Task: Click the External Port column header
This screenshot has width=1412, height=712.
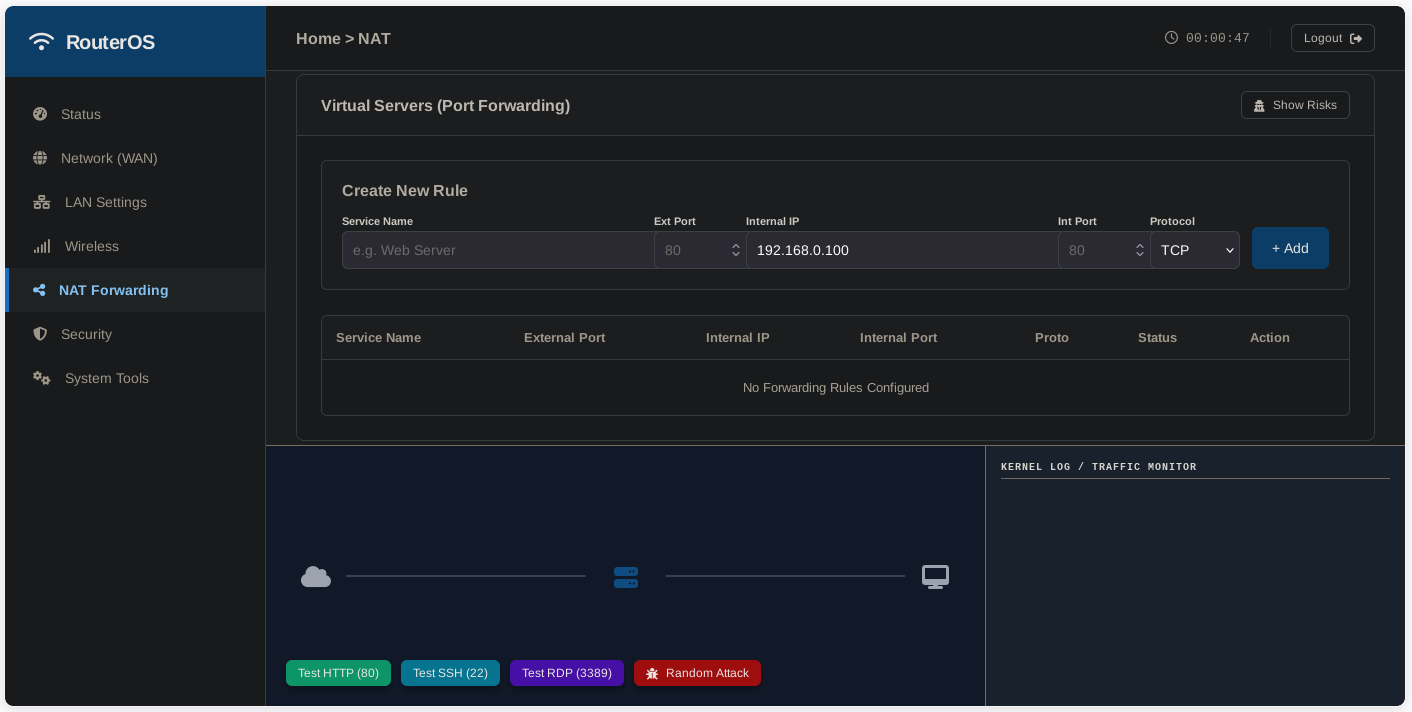Action: (x=564, y=338)
